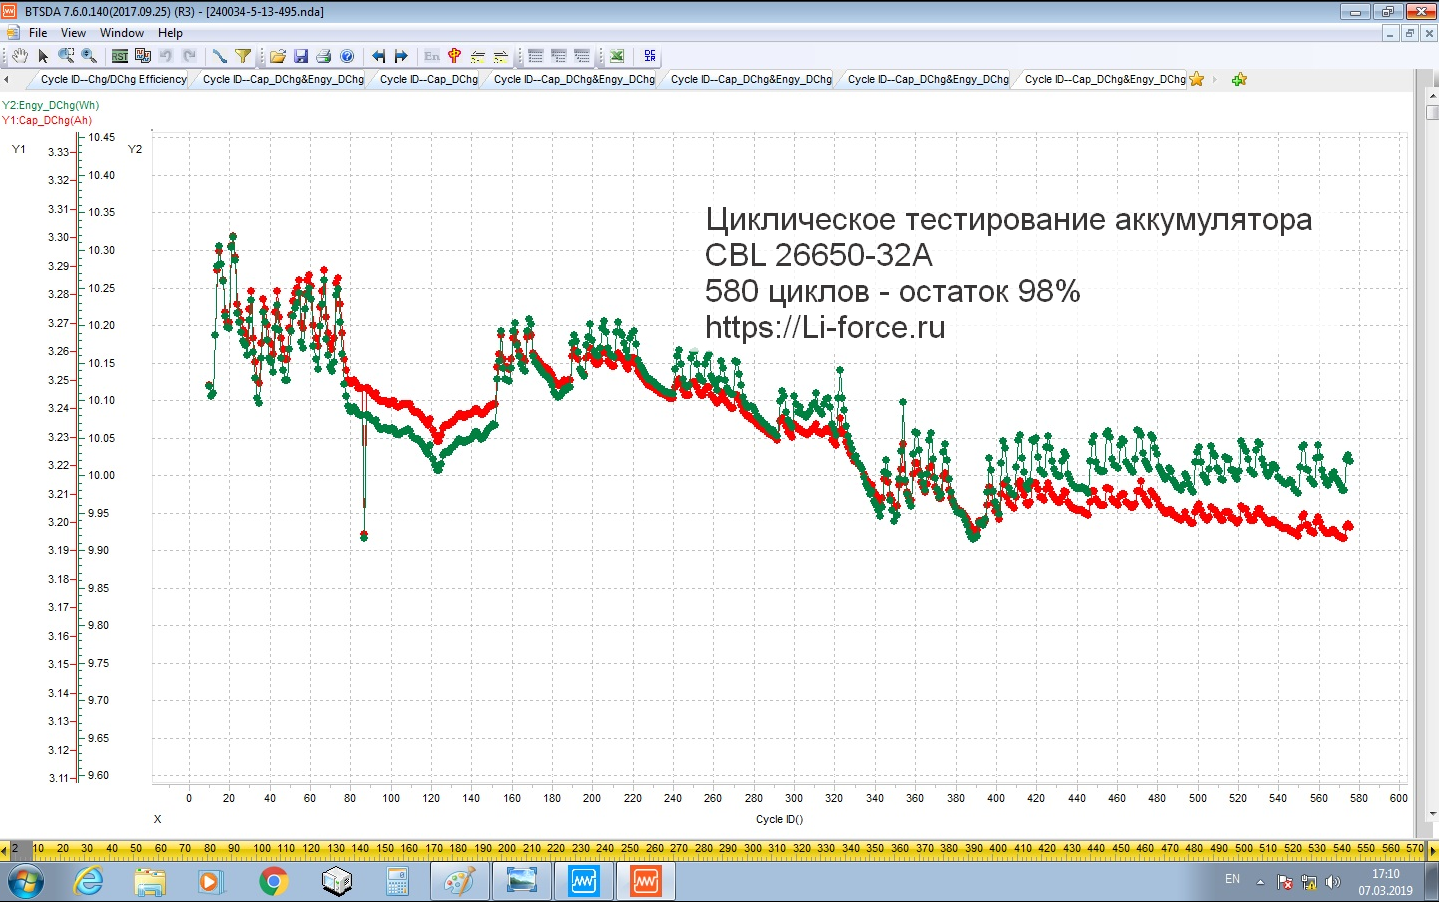This screenshot has width=1439, height=902.
Task: Restore down the inner document window
Action: click(x=1410, y=33)
